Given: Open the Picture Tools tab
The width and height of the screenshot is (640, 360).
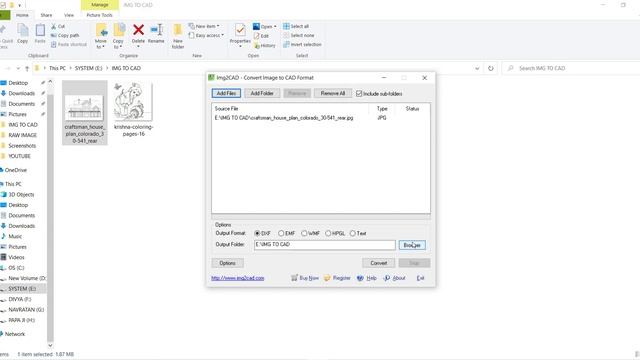Looking at the screenshot, I should point(100,15).
